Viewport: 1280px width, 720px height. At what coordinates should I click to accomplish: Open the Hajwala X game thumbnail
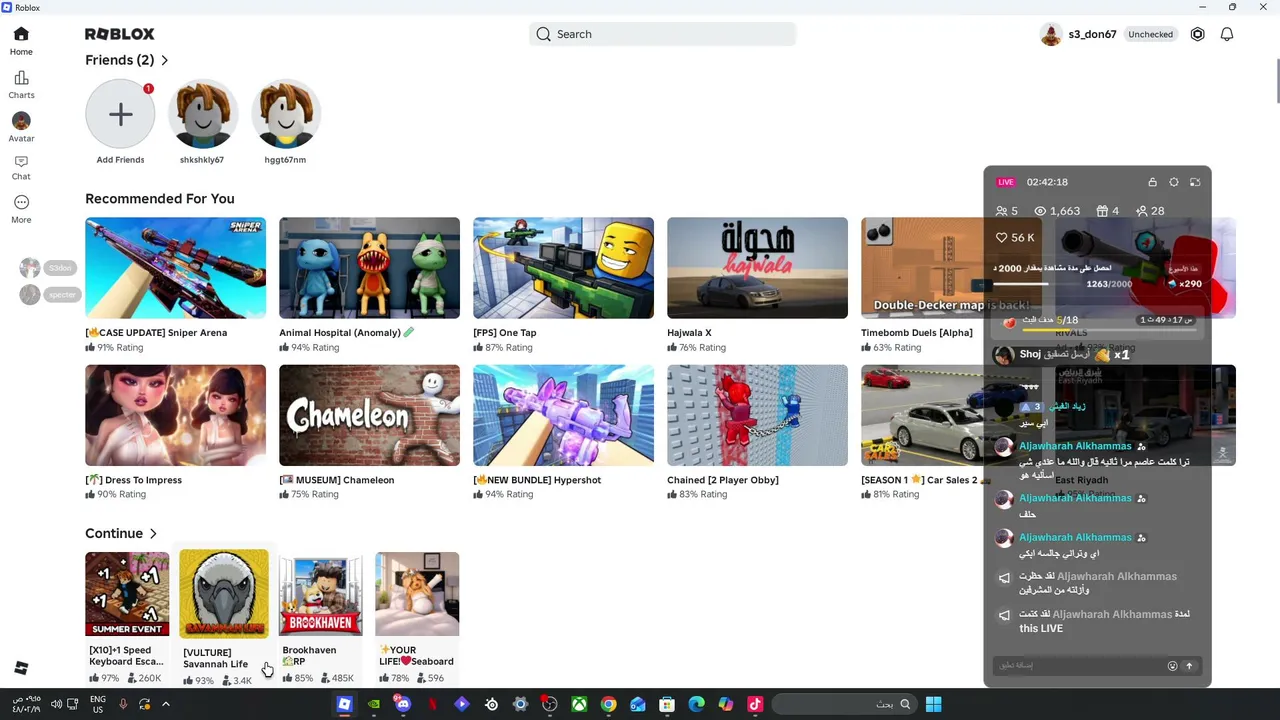click(757, 268)
